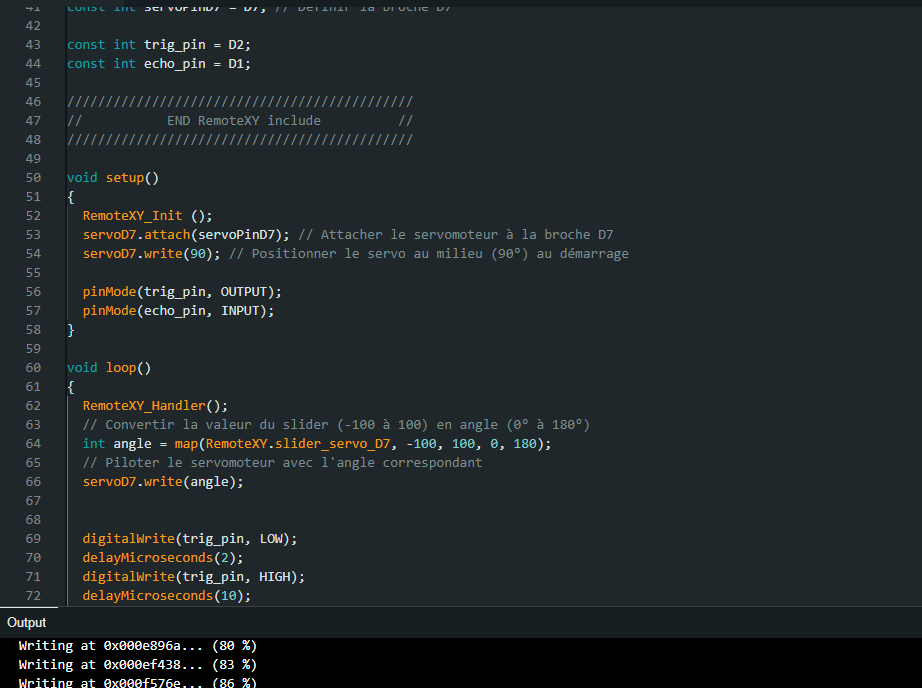The image size is (922, 688).
Task: Place cursor on the setup function name
Action: coord(124,177)
